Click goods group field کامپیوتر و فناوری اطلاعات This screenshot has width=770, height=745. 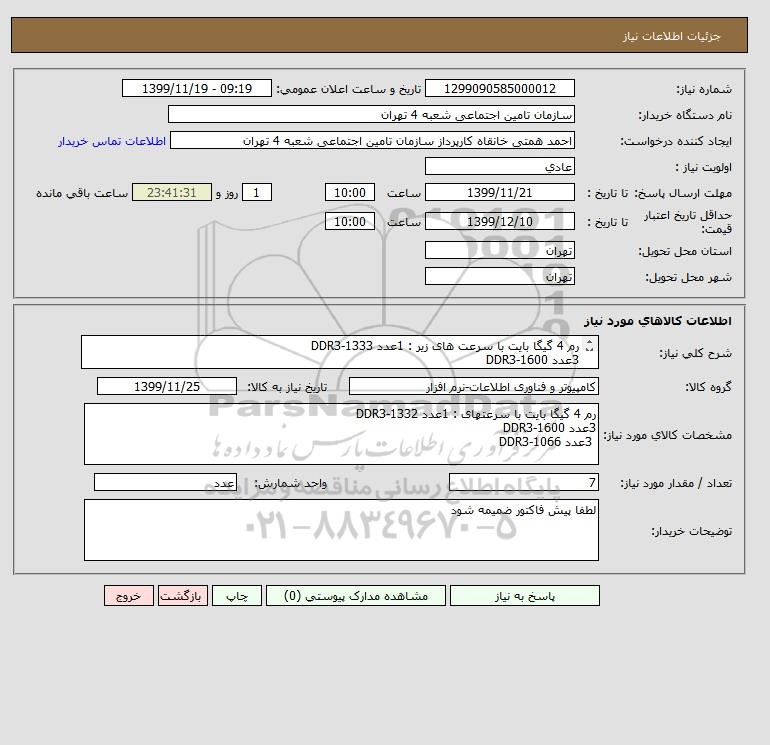coord(474,386)
